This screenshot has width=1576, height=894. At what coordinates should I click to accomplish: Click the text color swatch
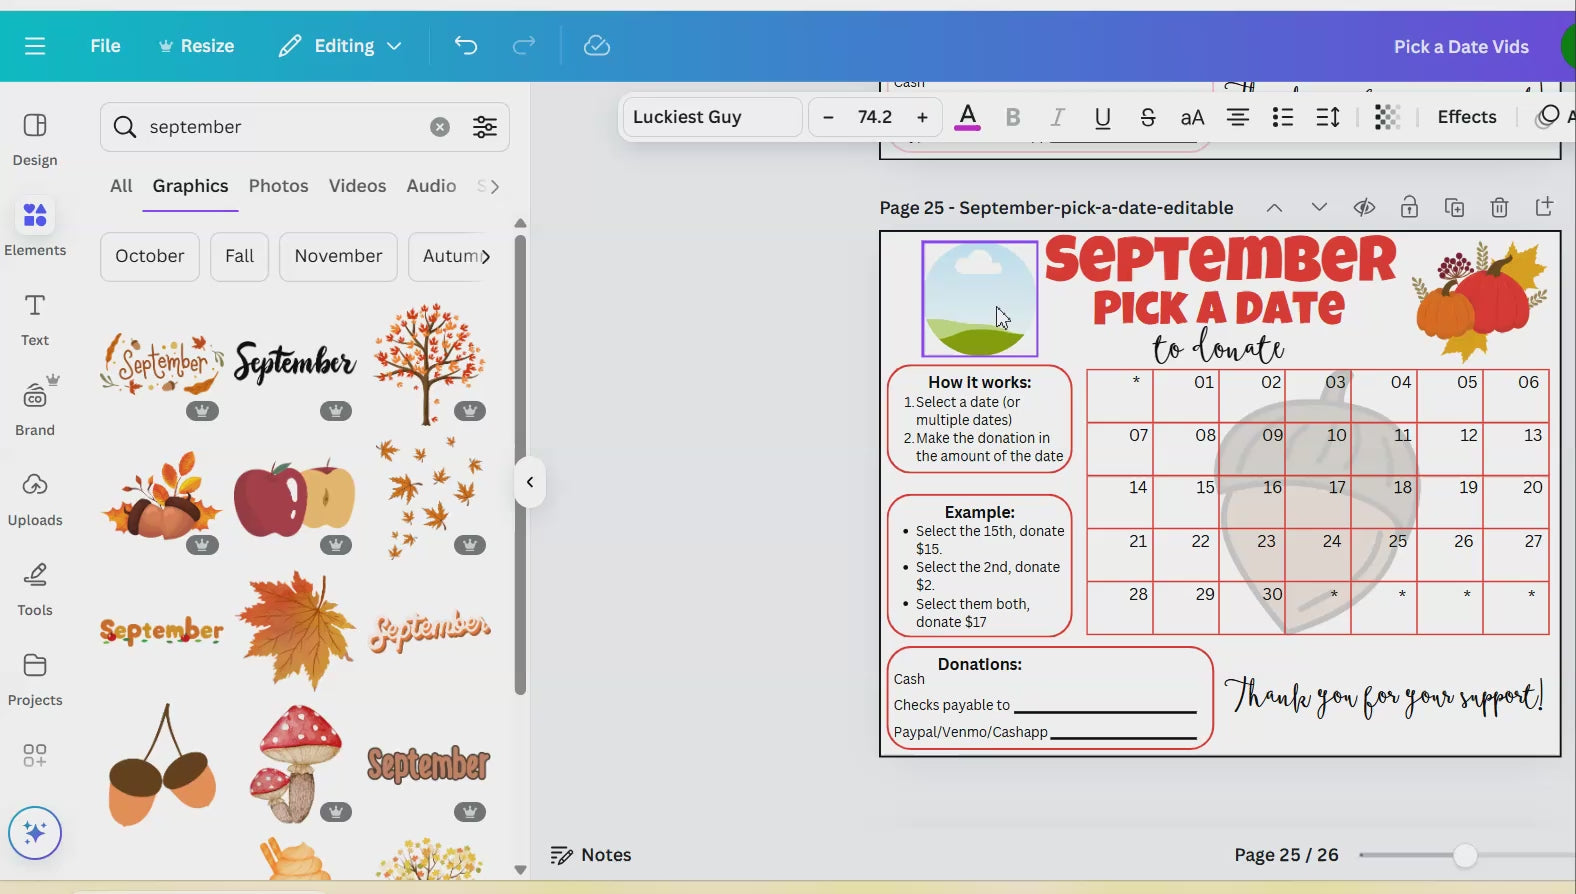tap(967, 117)
